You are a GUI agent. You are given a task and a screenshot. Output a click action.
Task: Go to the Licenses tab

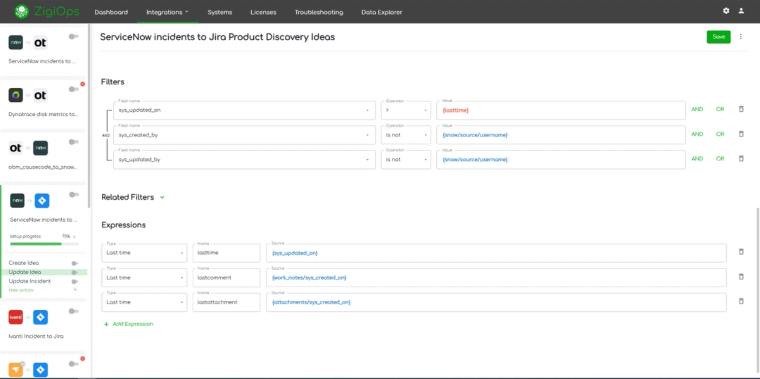tap(263, 12)
